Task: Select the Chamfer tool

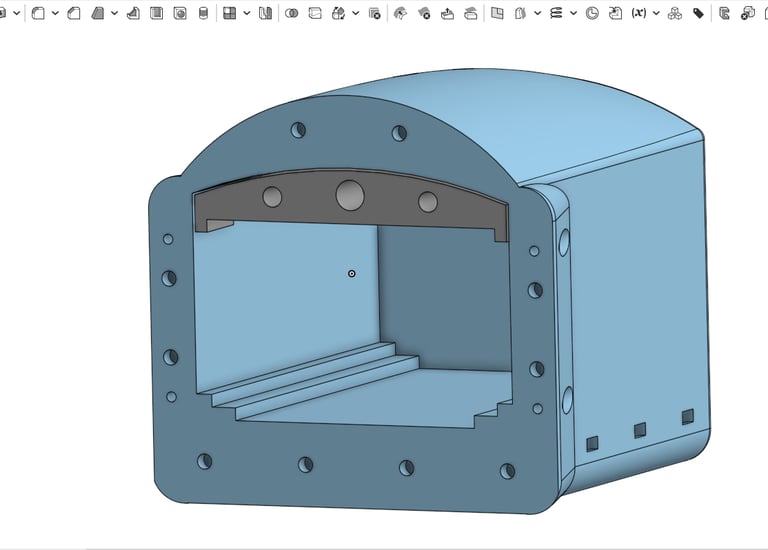Action: pos(74,13)
